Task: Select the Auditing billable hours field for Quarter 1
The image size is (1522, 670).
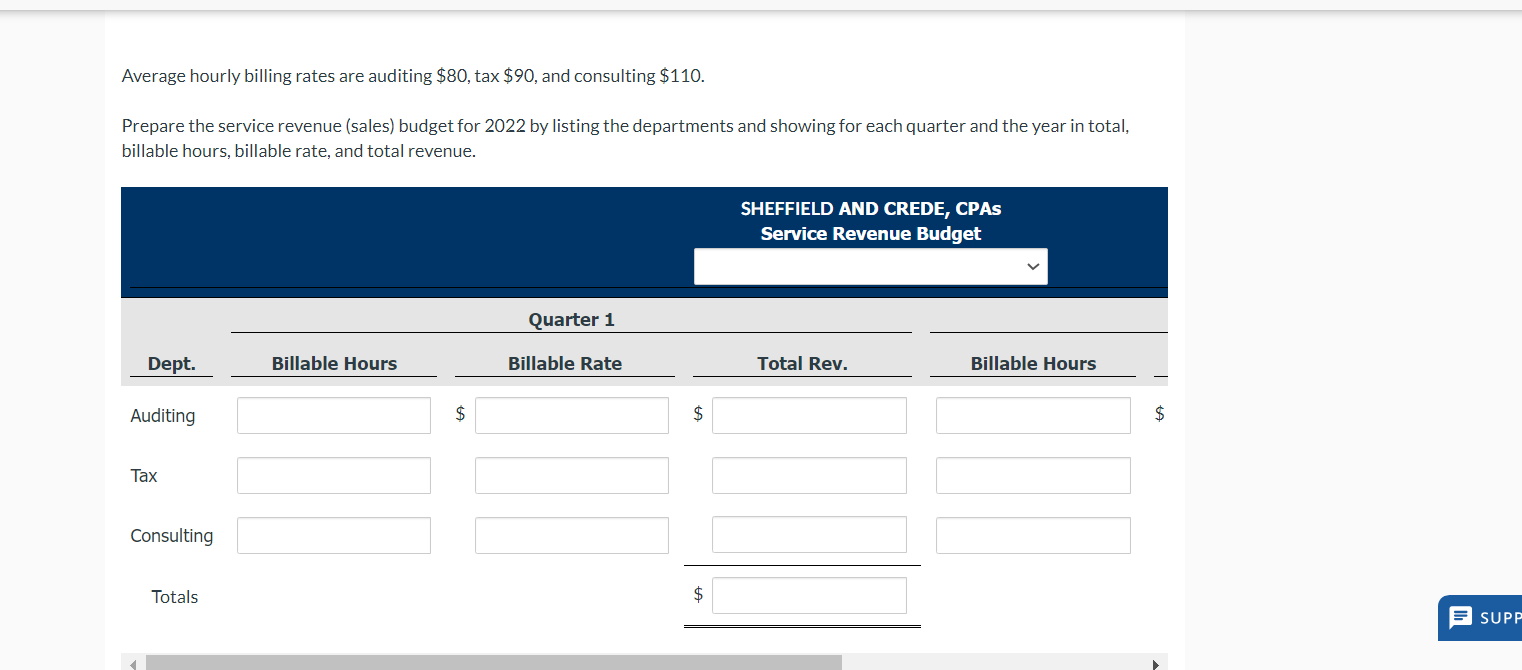Action: pos(333,415)
